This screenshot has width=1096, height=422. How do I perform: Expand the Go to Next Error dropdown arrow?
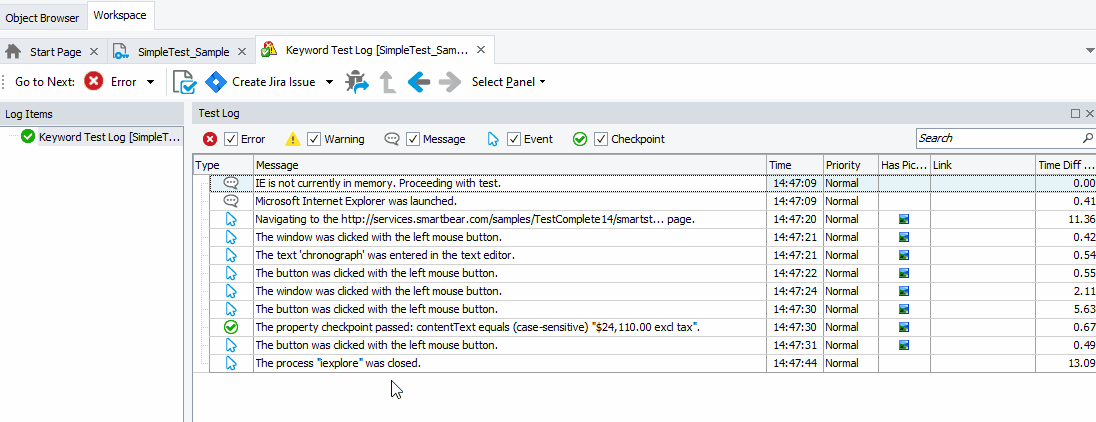151,82
